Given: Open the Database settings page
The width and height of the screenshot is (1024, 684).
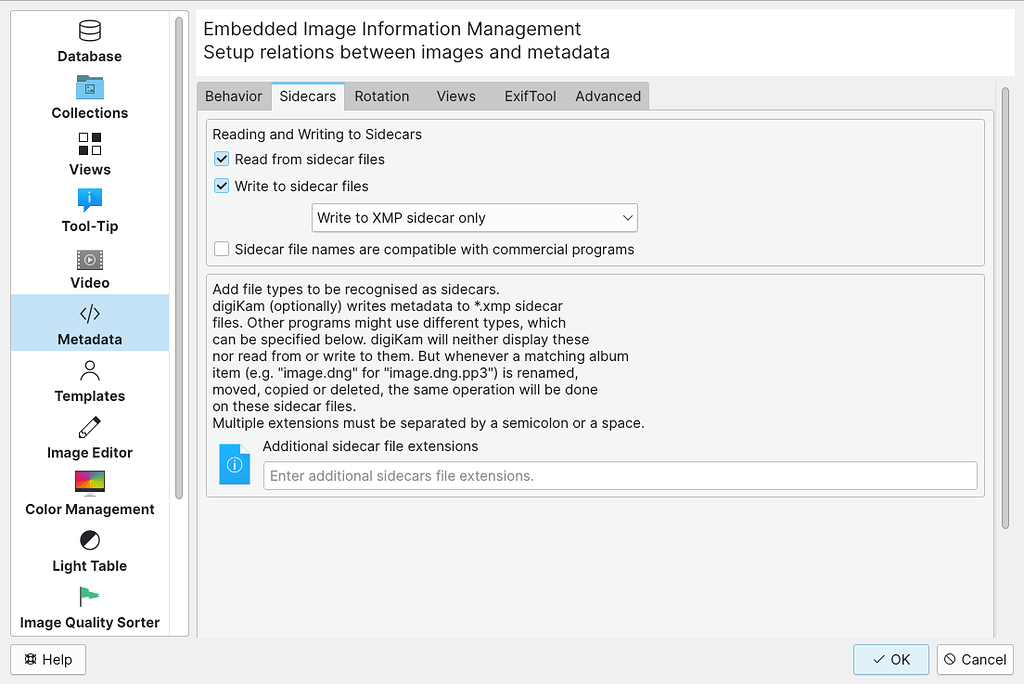Looking at the screenshot, I should (89, 41).
